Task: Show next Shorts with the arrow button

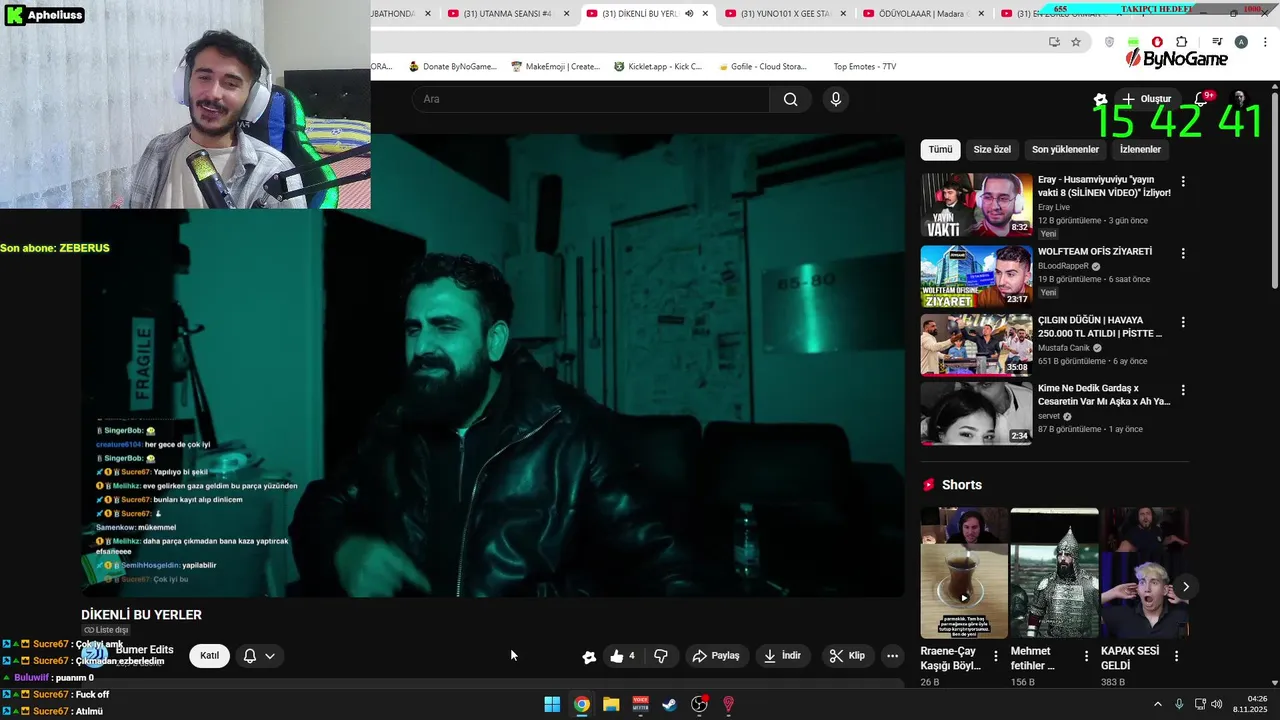Action: 1185,587
